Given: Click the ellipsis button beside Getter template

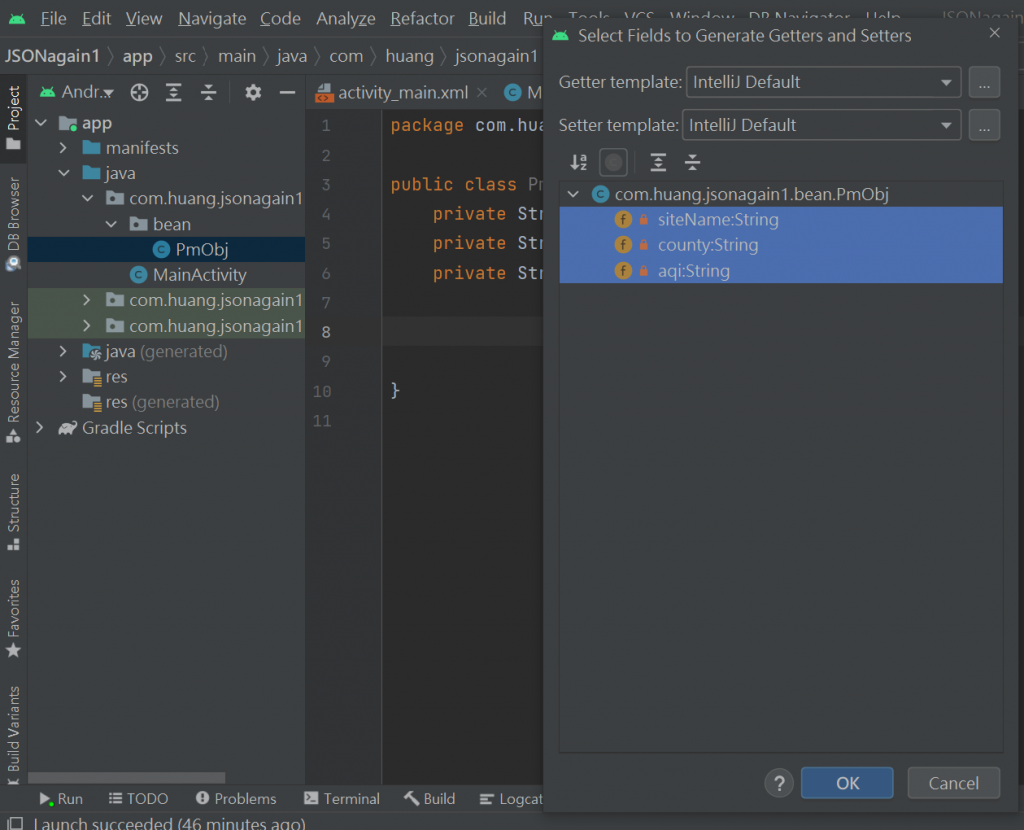Looking at the screenshot, I should click(984, 82).
